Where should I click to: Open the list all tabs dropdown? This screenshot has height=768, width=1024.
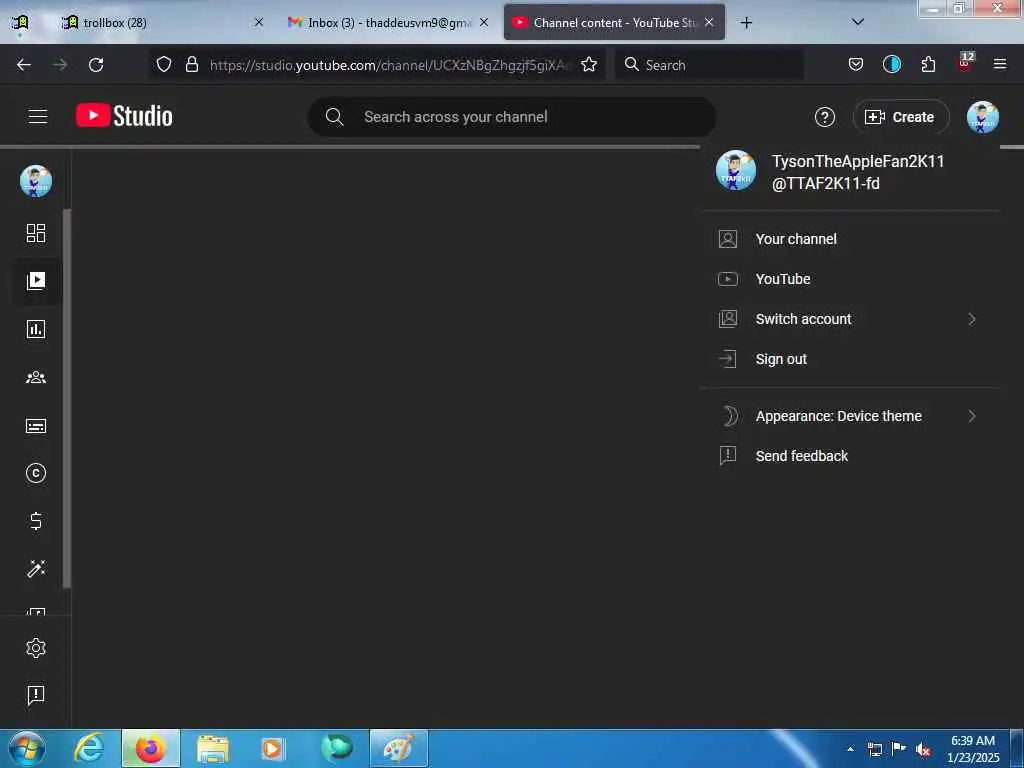point(858,22)
